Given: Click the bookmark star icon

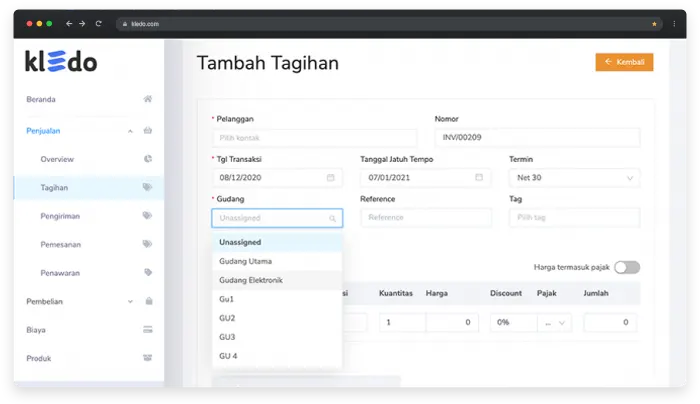Looking at the screenshot, I should point(654,24).
